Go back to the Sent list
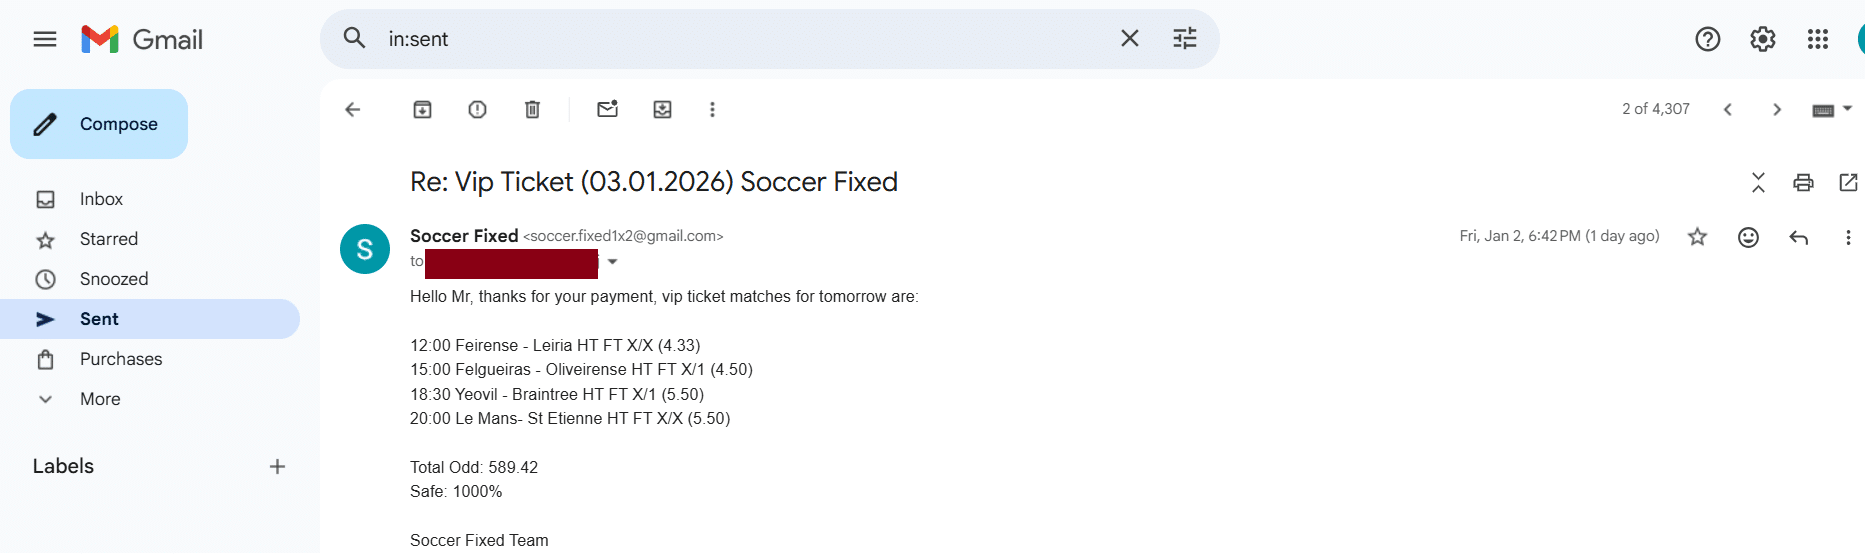This screenshot has height=559, width=1865. click(352, 110)
